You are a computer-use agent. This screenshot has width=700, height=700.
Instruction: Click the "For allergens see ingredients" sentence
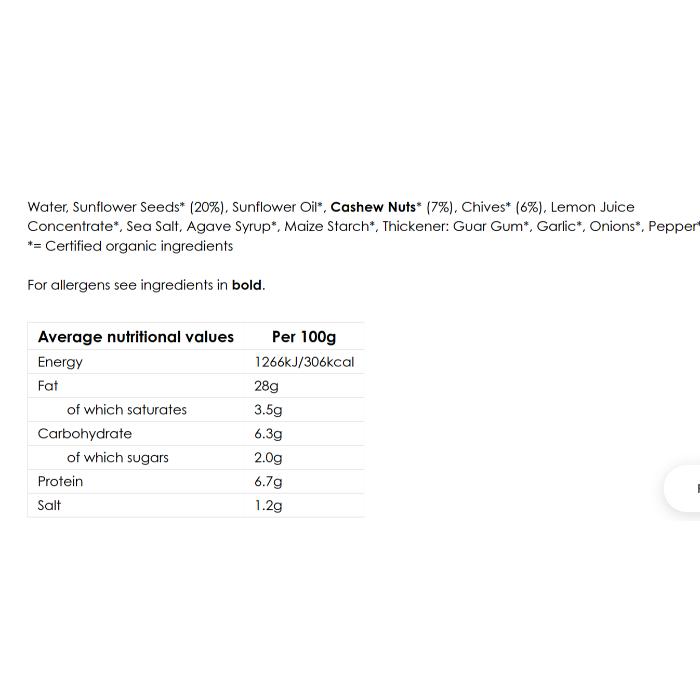coord(145,285)
